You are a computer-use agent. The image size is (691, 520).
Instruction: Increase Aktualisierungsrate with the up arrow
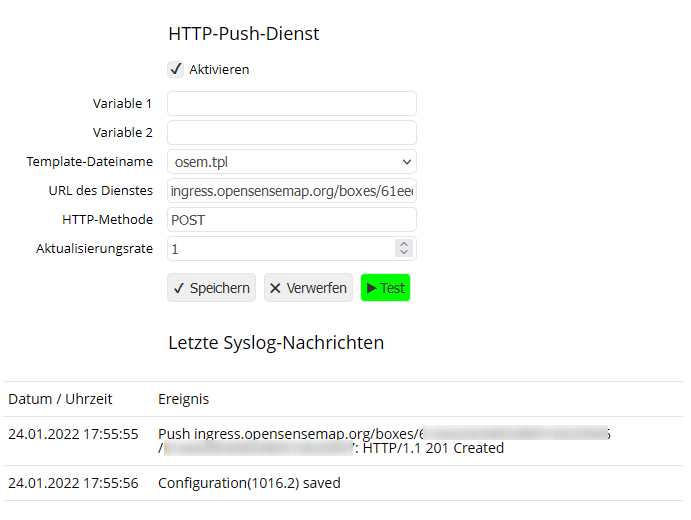point(404,244)
